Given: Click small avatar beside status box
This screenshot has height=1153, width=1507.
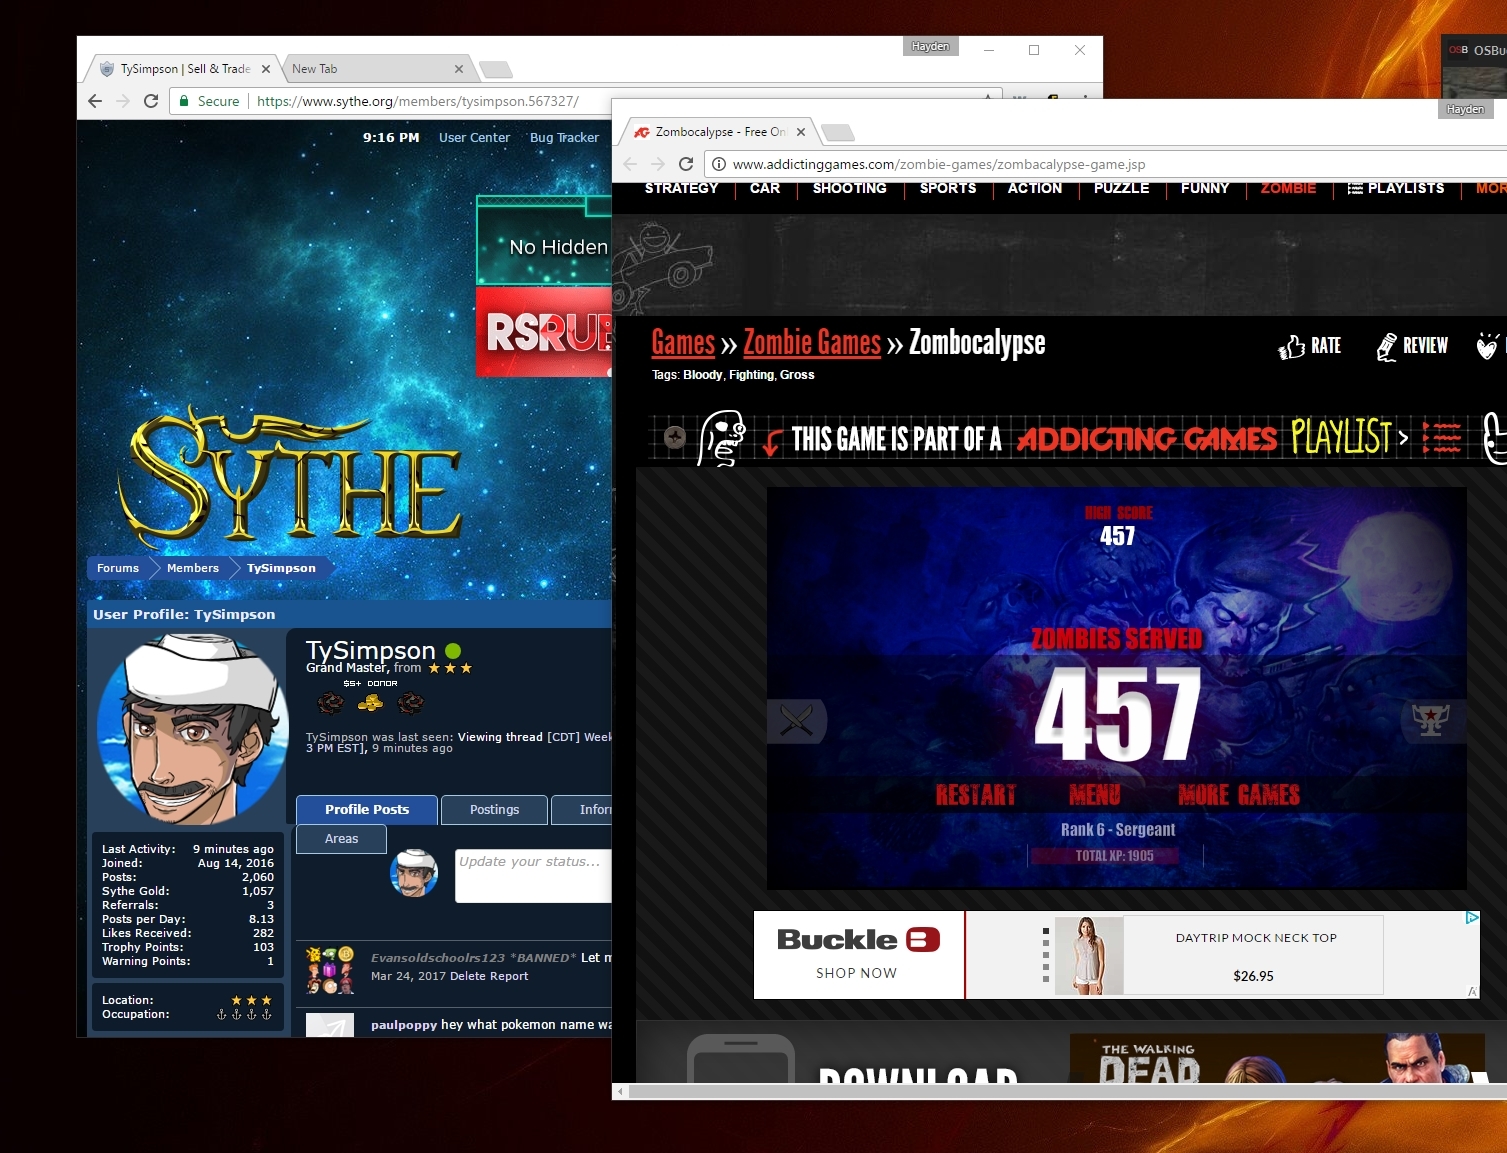Looking at the screenshot, I should coord(414,873).
